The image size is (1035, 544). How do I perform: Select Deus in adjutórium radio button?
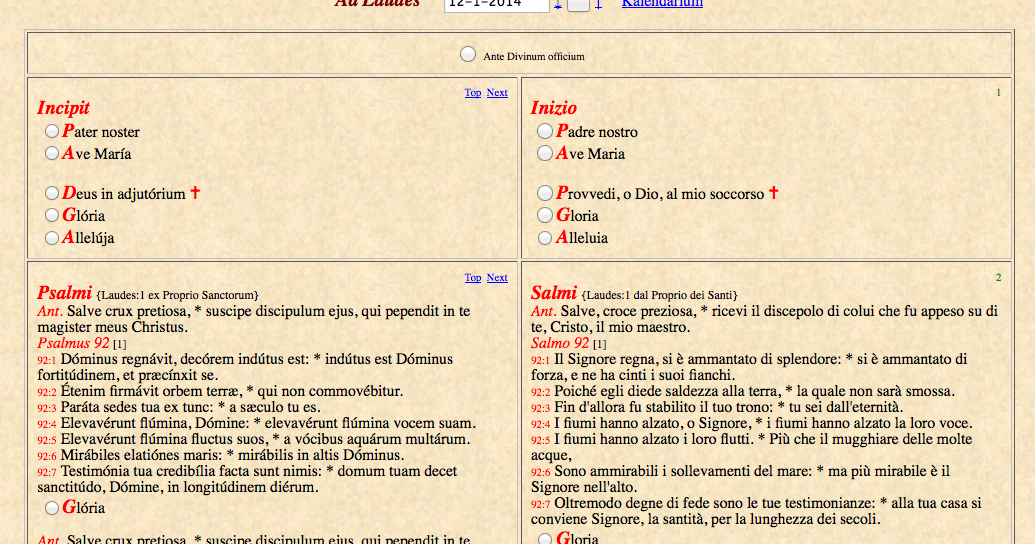52,193
